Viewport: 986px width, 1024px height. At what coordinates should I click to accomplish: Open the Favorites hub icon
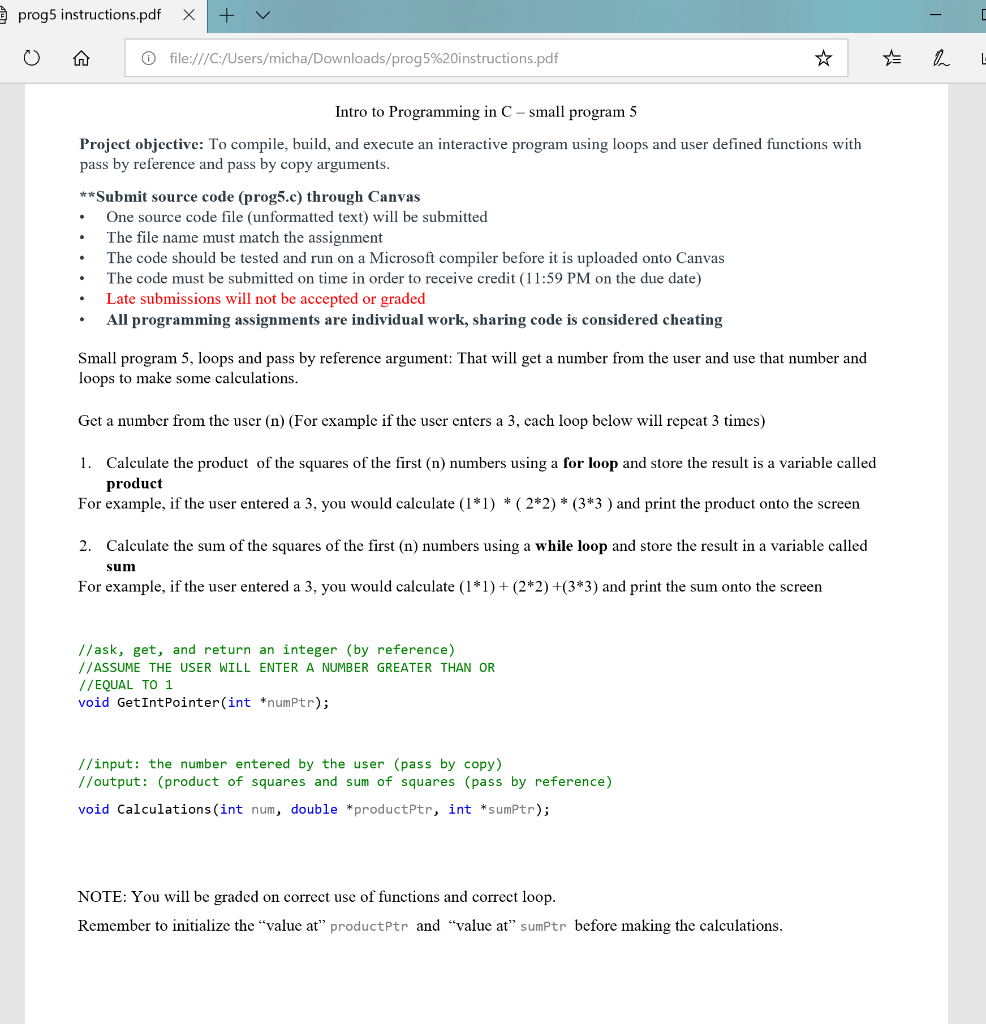pyautogui.click(x=891, y=59)
